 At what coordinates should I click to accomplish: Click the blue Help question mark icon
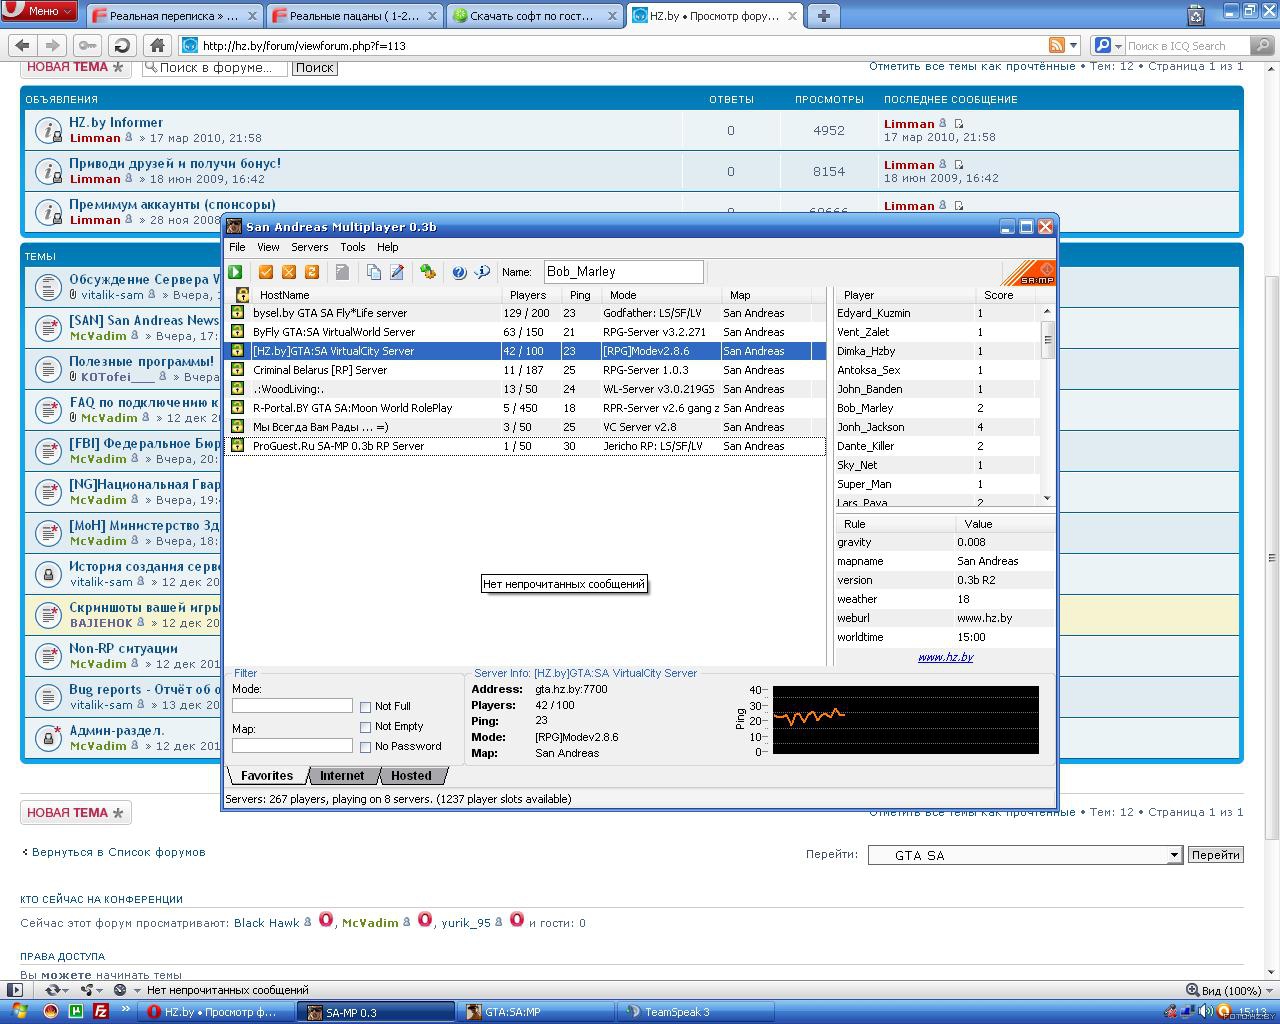point(459,272)
